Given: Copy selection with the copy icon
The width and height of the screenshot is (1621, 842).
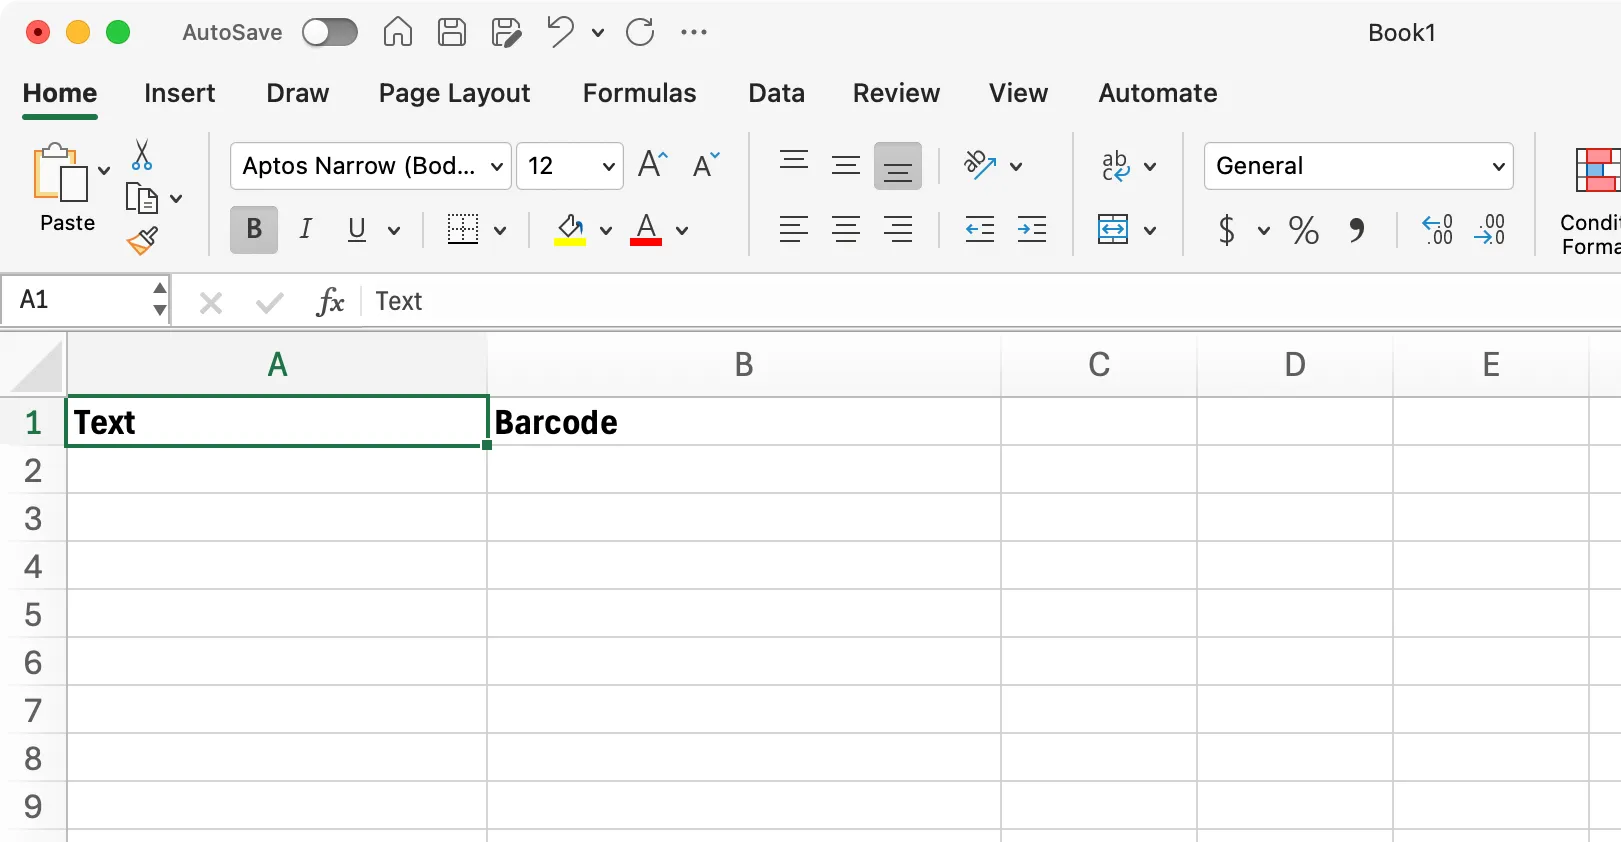Looking at the screenshot, I should tap(142, 198).
